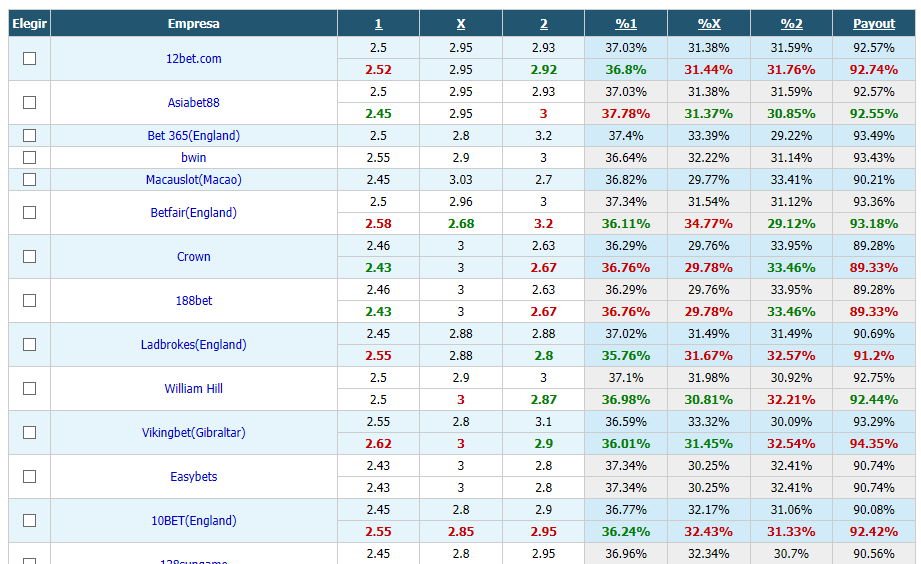Image resolution: width=921 pixels, height=564 pixels.
Task: Check the Betfair(England) checkbox
Action: click(29, 212)
